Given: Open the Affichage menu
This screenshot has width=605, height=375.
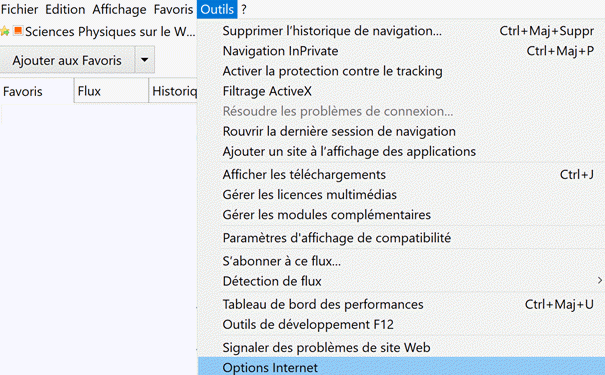Looking at the screenshot, I should (119, 9).
